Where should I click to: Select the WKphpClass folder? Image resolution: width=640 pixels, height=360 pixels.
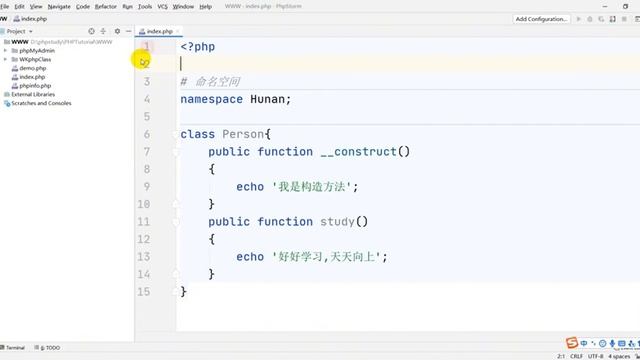[x=35, y=60]
